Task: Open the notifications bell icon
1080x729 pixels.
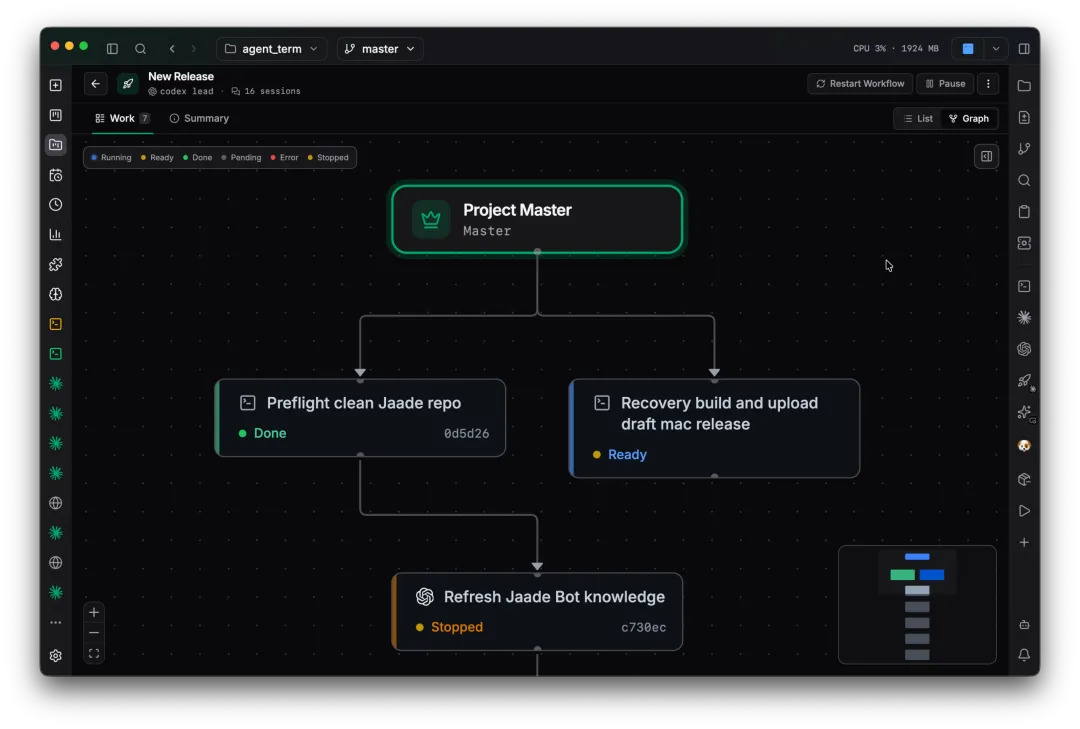Action: pyautogui.click(x=1024, y=655)
